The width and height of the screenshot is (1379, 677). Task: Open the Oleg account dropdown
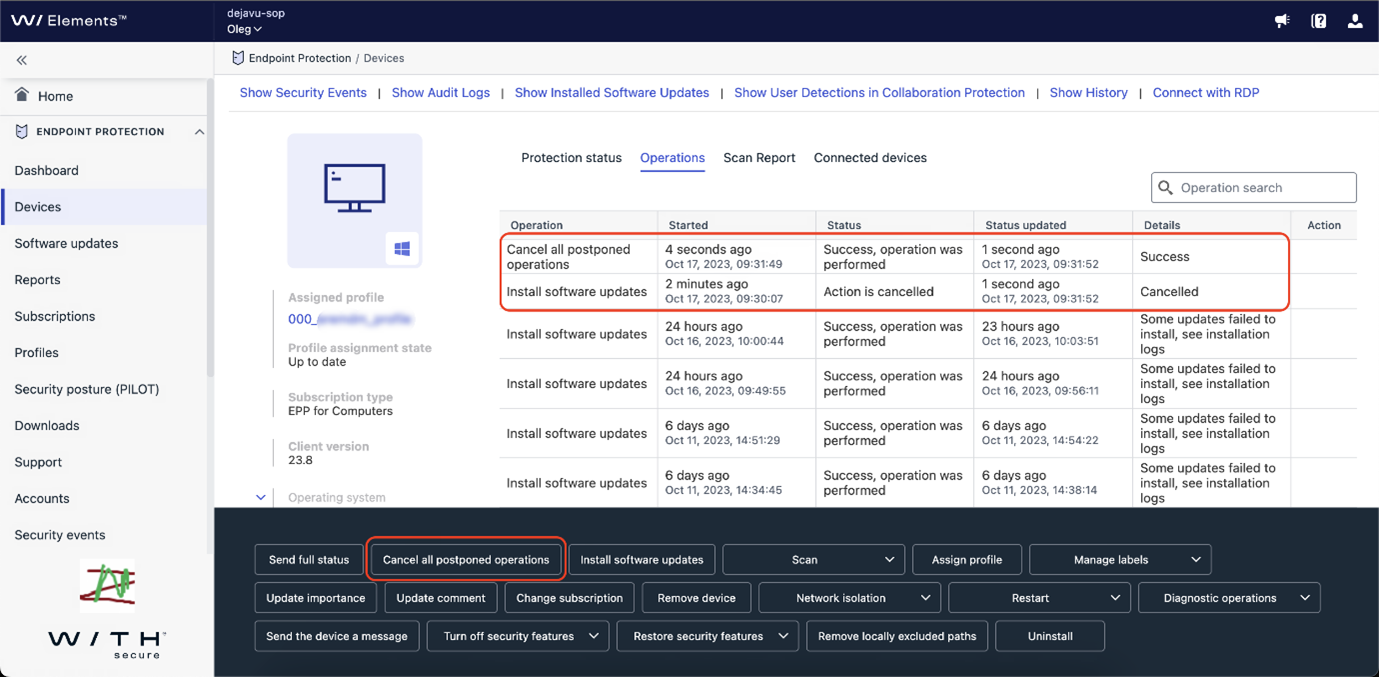[244, 29]
